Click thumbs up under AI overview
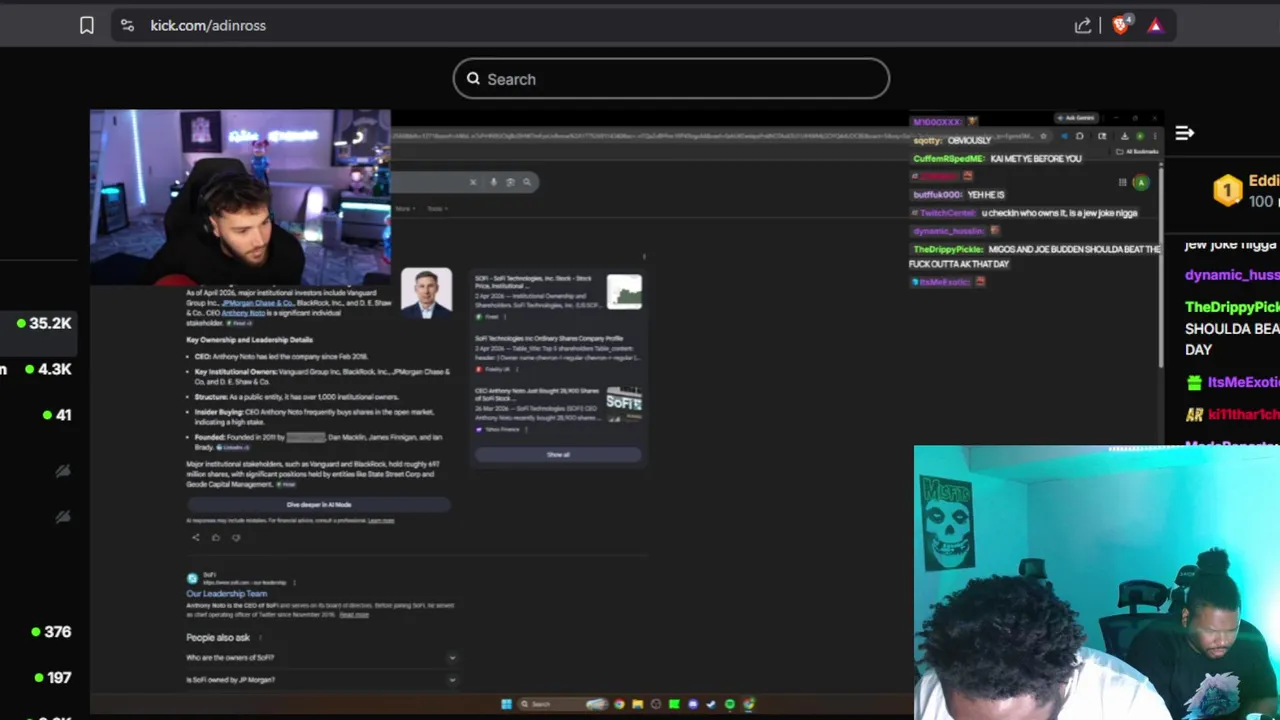This screenshot has height=720, width=1280. [215, 538]
